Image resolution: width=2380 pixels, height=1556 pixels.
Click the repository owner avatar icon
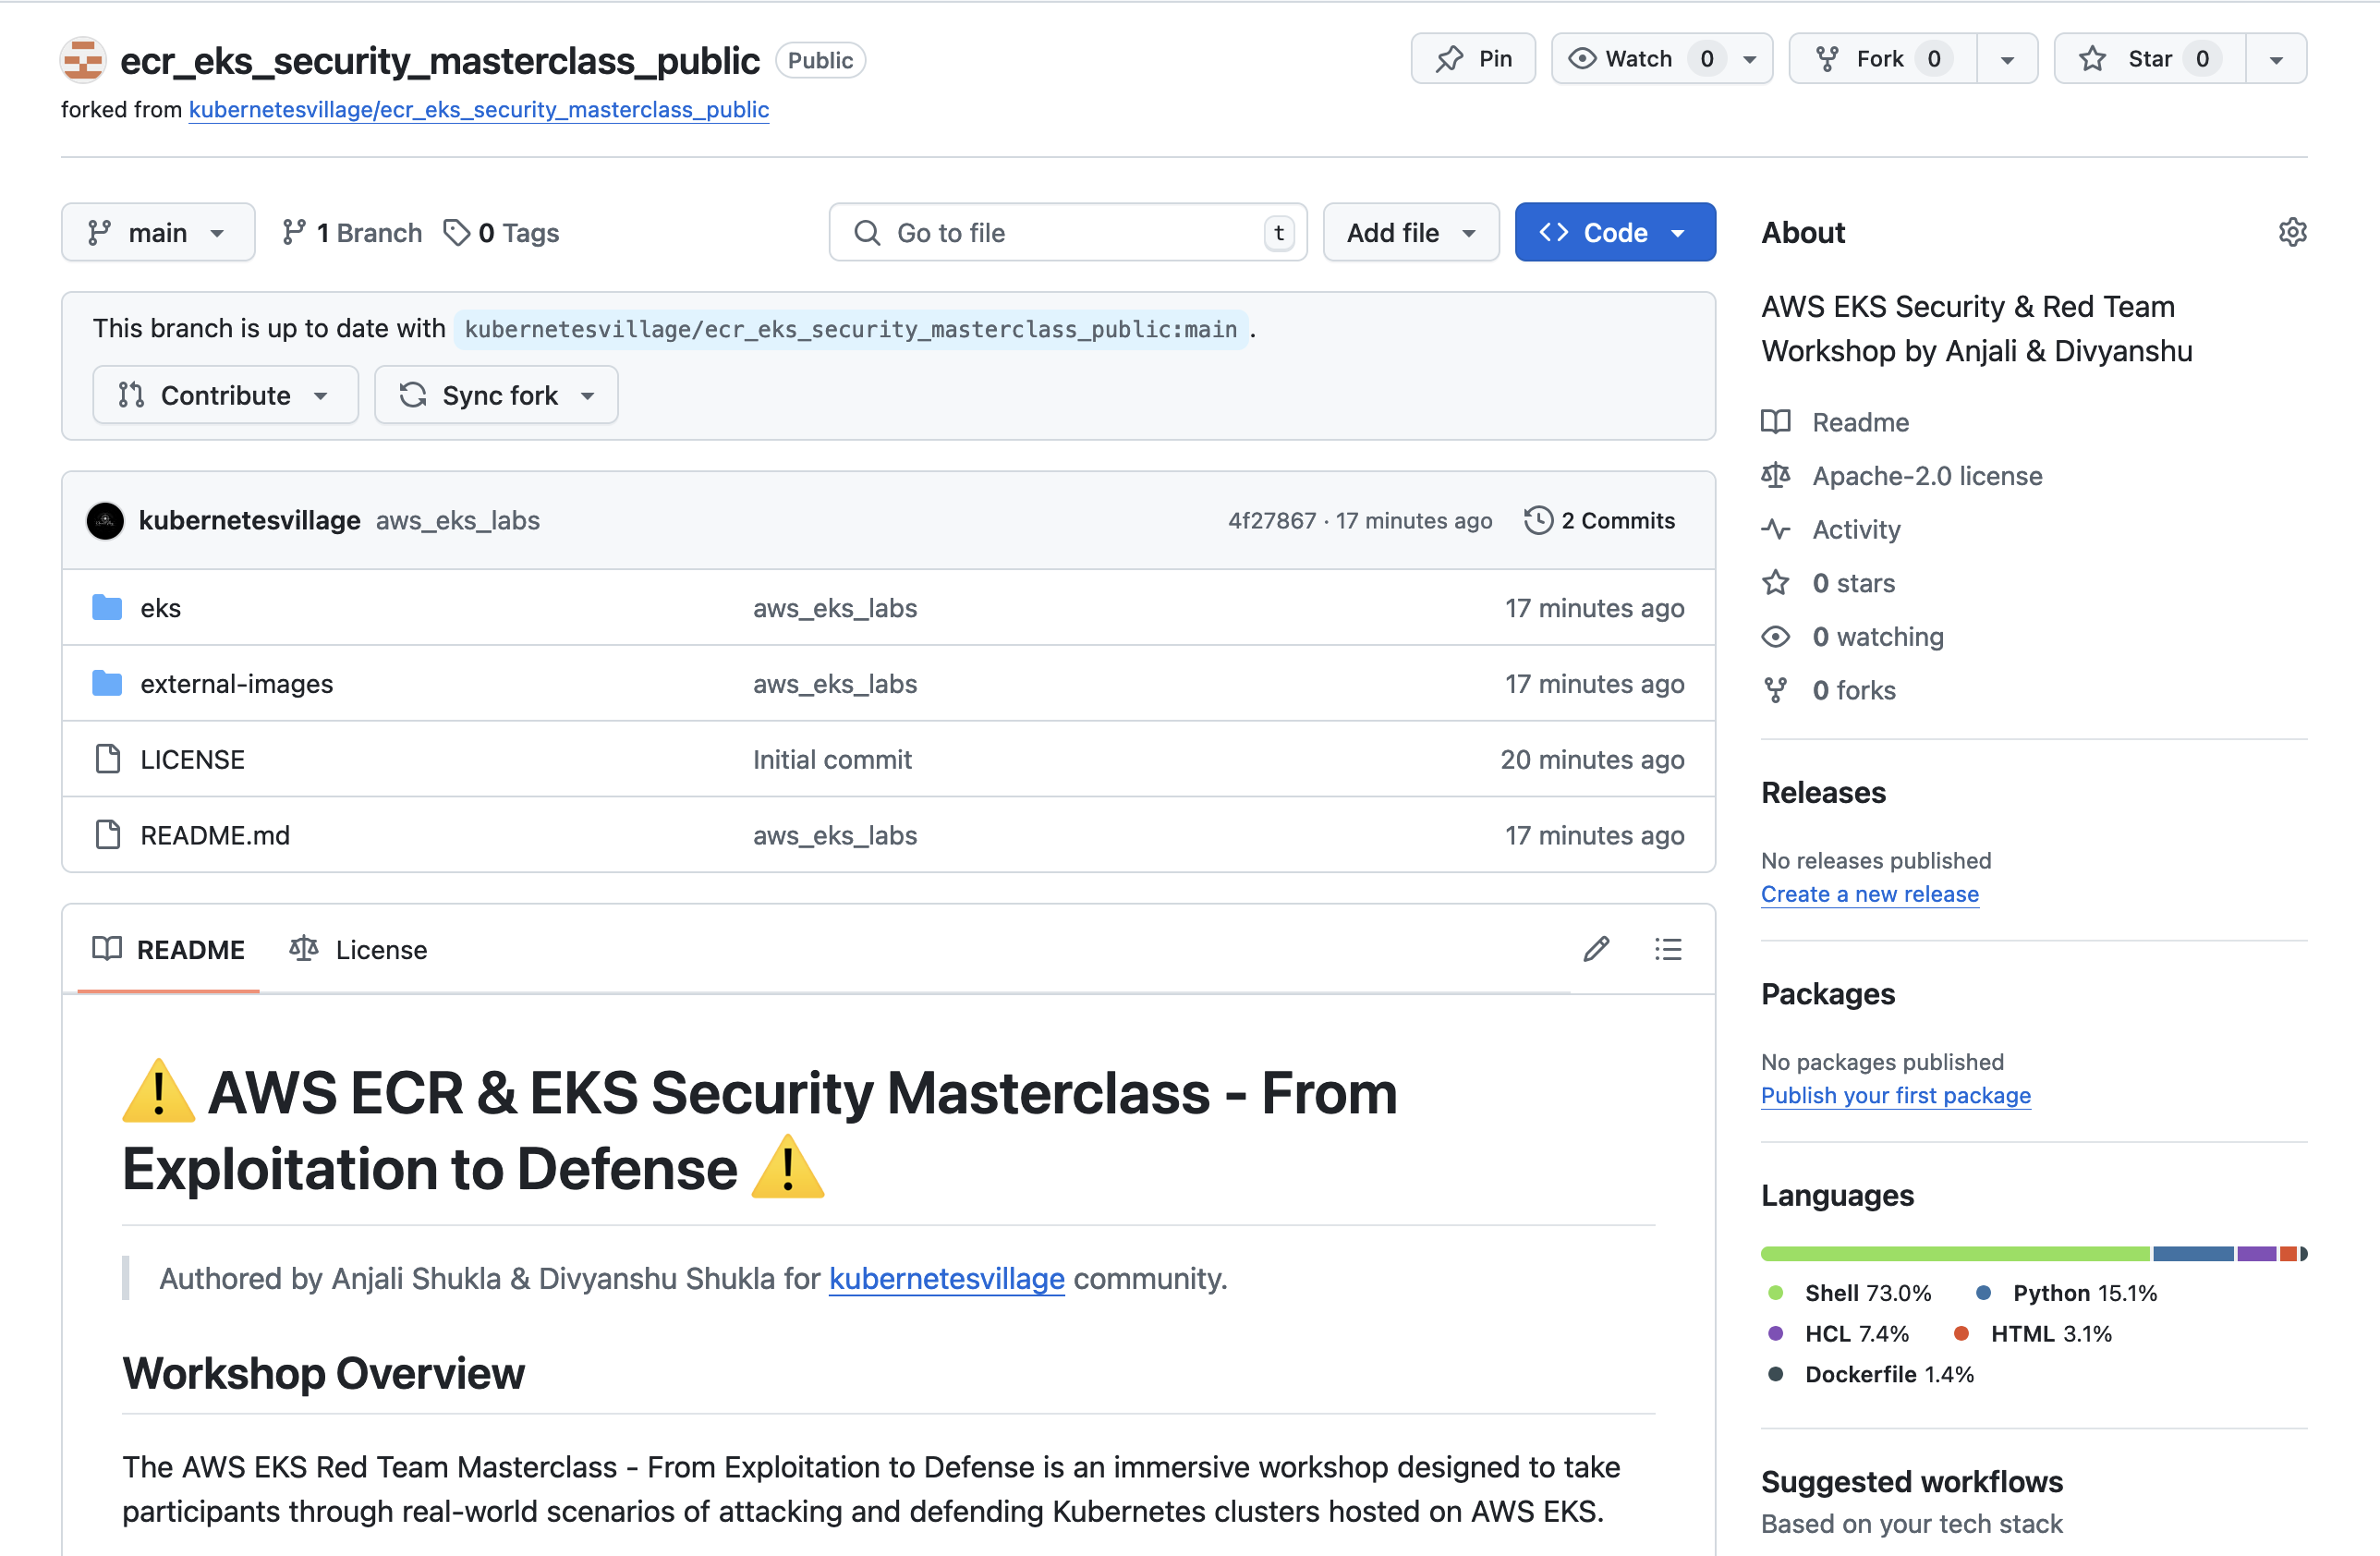pyautogui.click(x=83, y=60)
